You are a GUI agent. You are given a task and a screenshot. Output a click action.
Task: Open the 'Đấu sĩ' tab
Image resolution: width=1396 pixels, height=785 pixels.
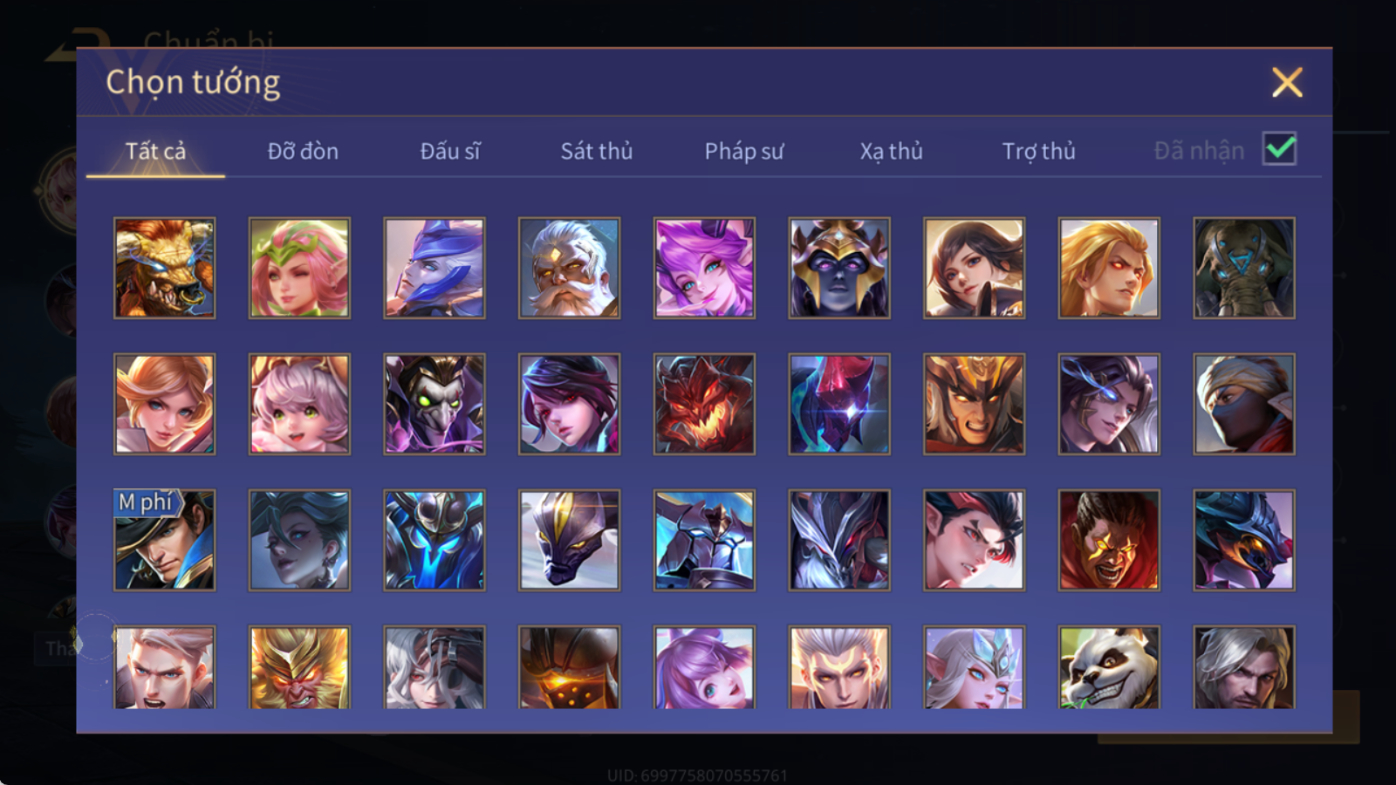450,151
